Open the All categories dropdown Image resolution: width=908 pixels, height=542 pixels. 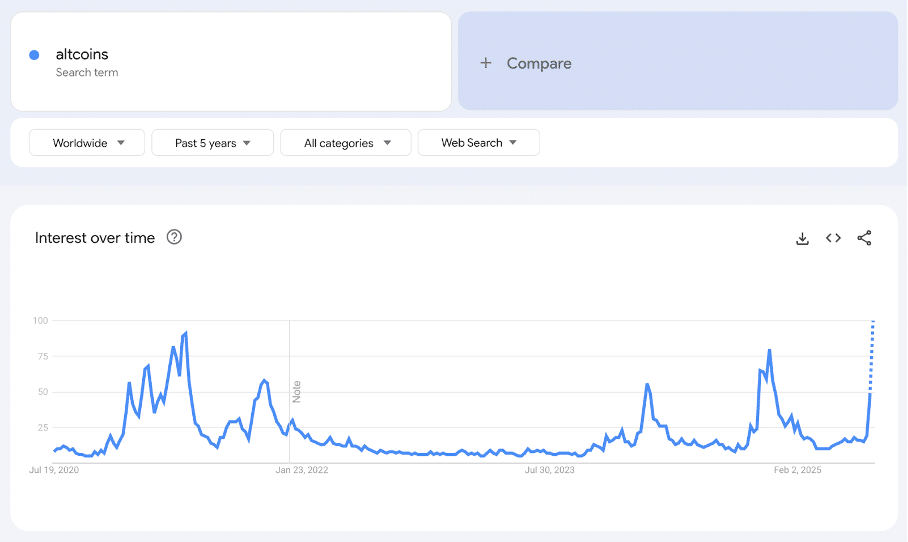(x=345, y=143)
